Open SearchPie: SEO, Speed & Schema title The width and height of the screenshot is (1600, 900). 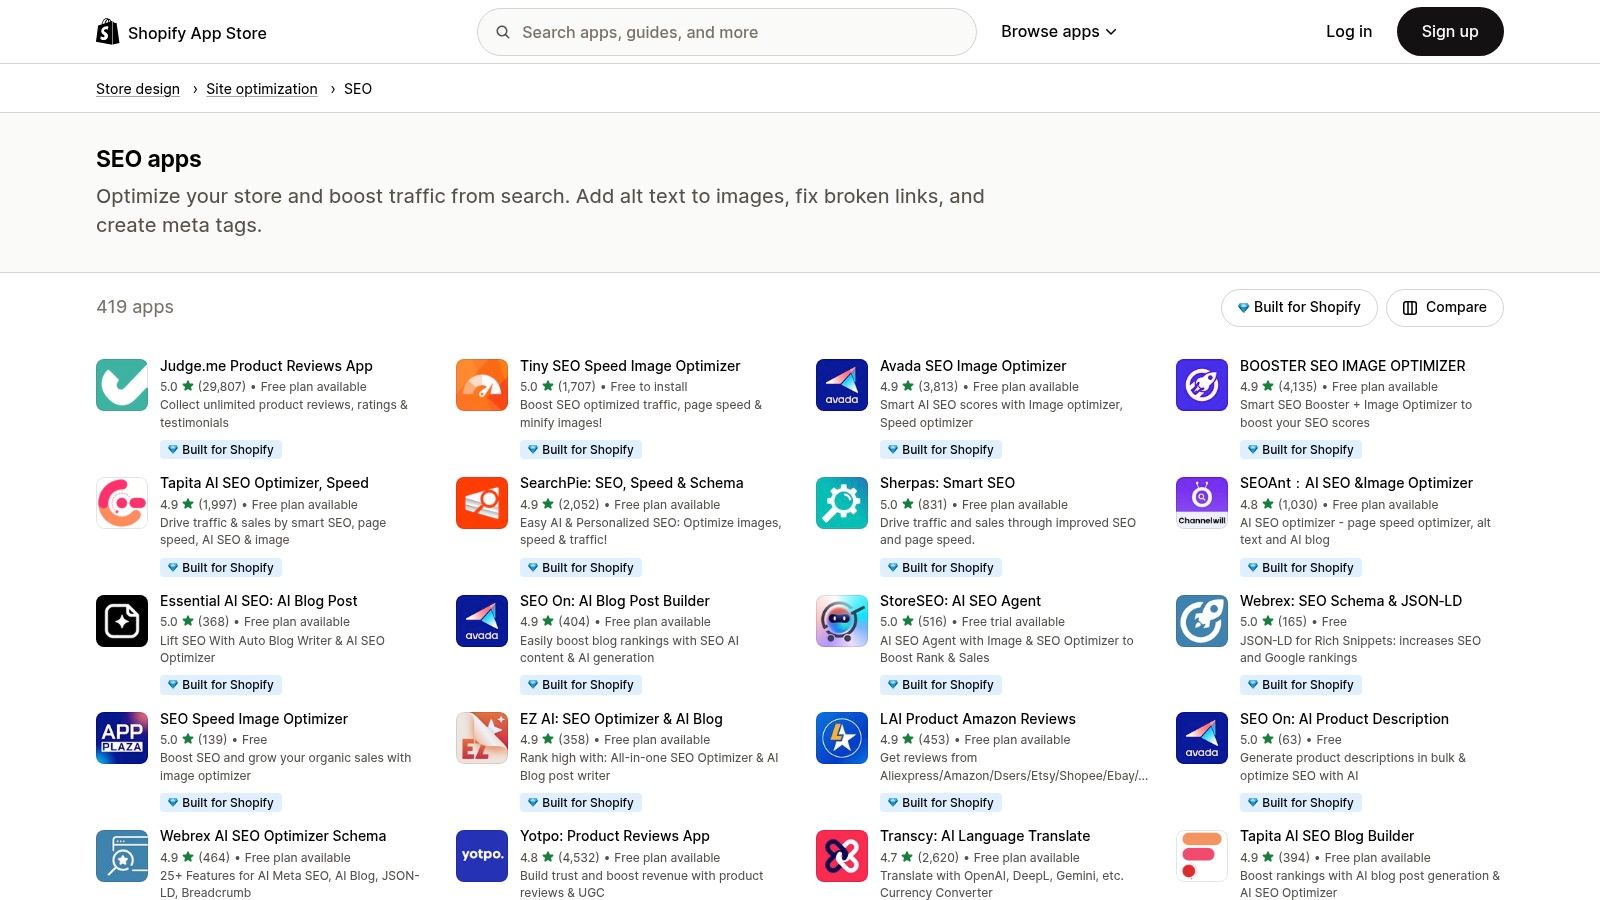pos(632,483)
